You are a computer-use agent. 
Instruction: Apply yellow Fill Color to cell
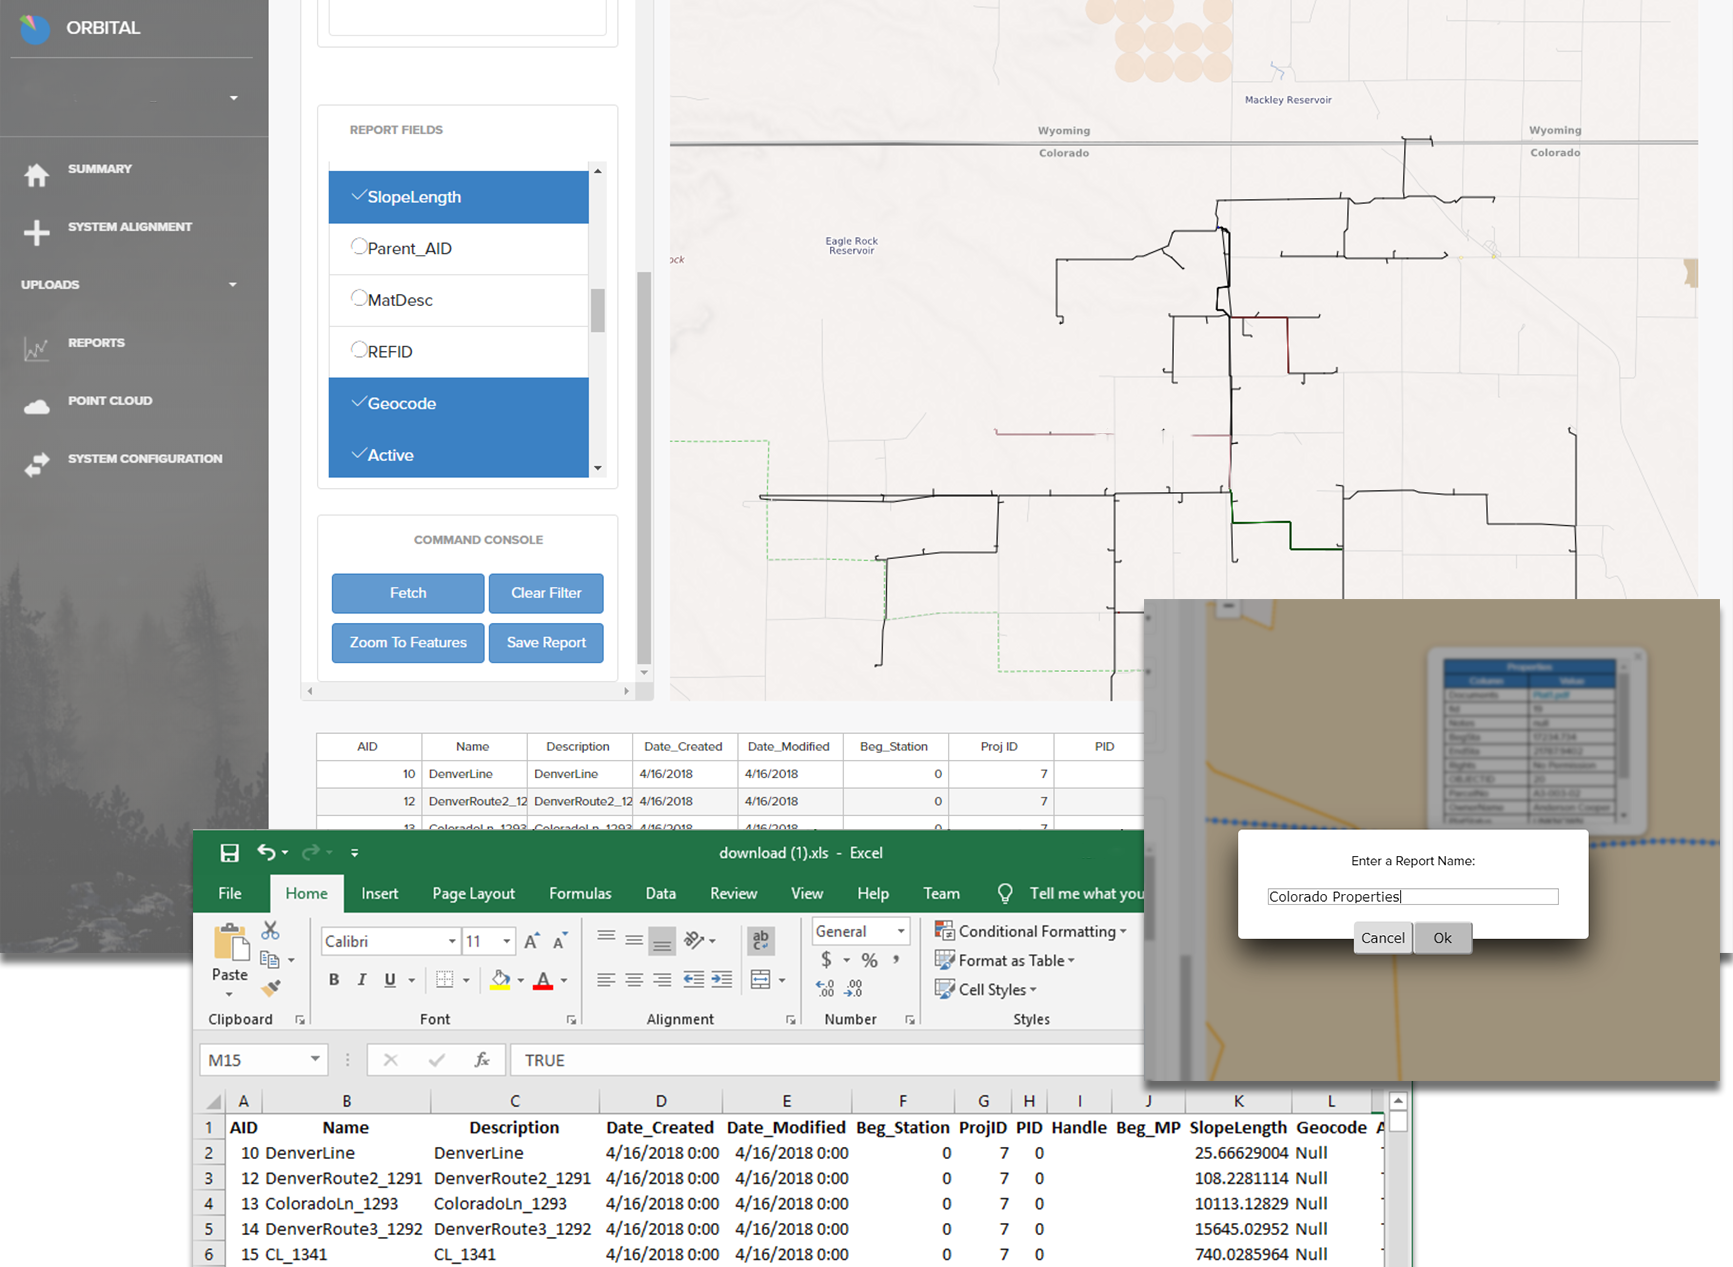click(500, 980)
